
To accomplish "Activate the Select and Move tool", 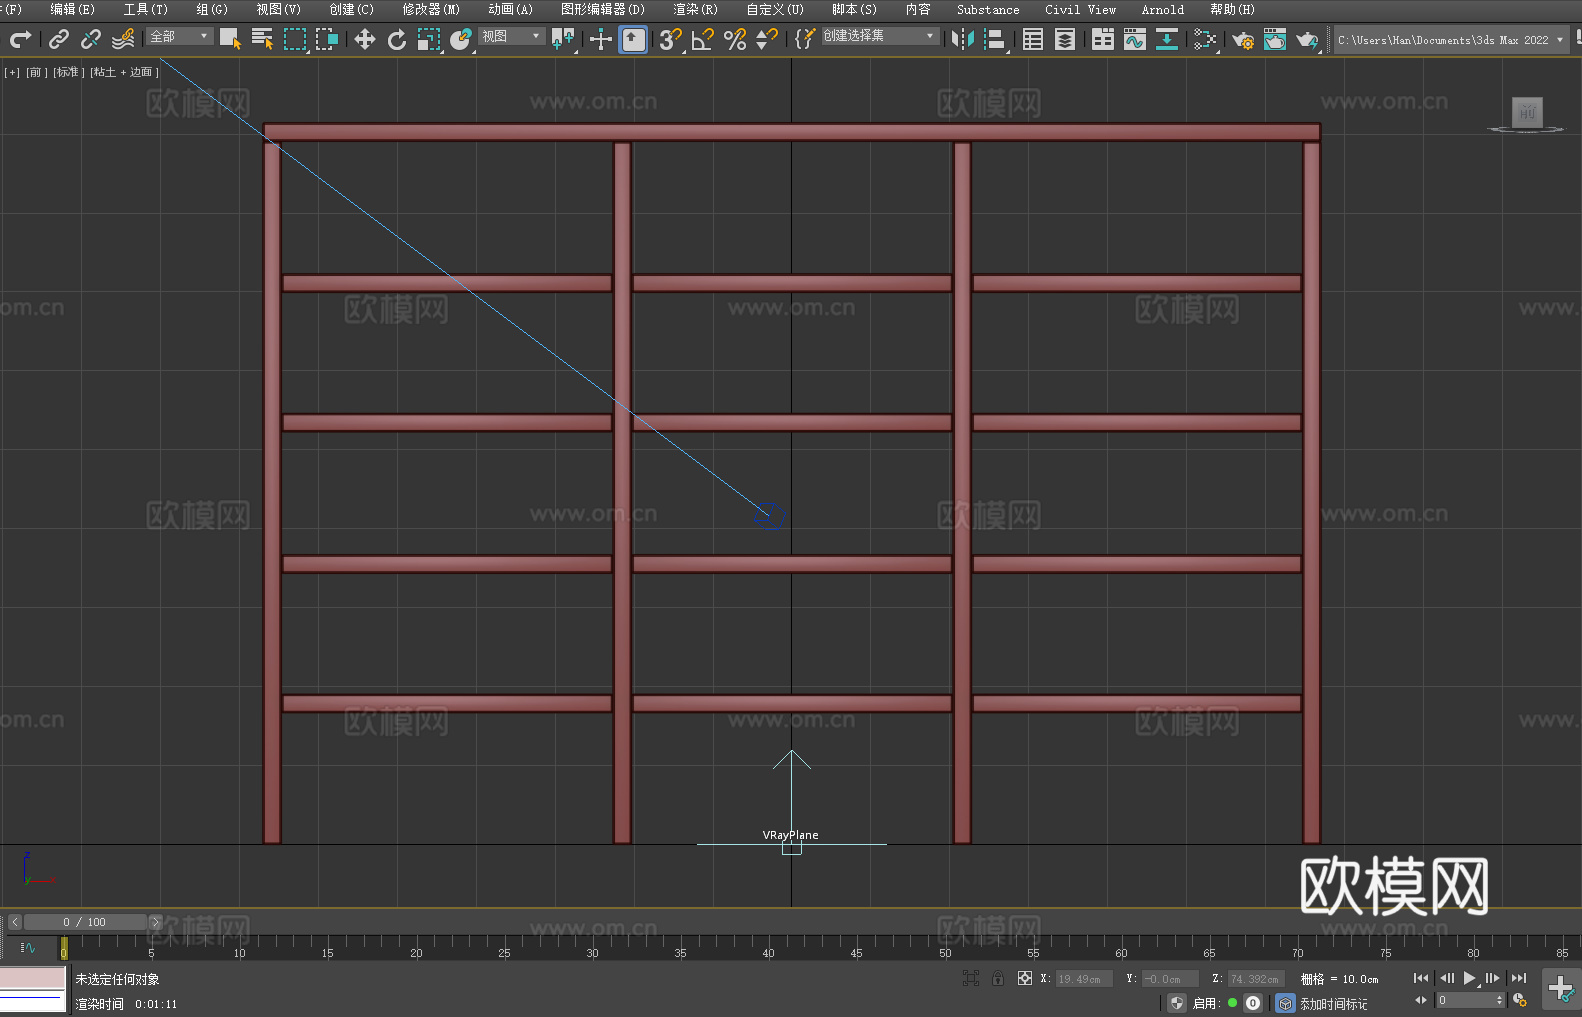I will pyautogui.click(x=364, y=39).
